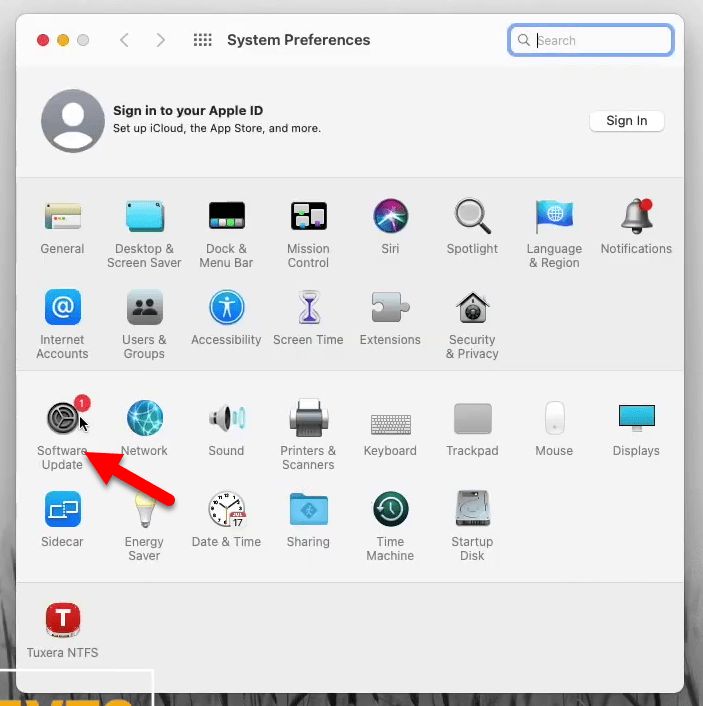Open Trackpad preferences
Screen dimensions: 703x706
(x=472, y=419)
